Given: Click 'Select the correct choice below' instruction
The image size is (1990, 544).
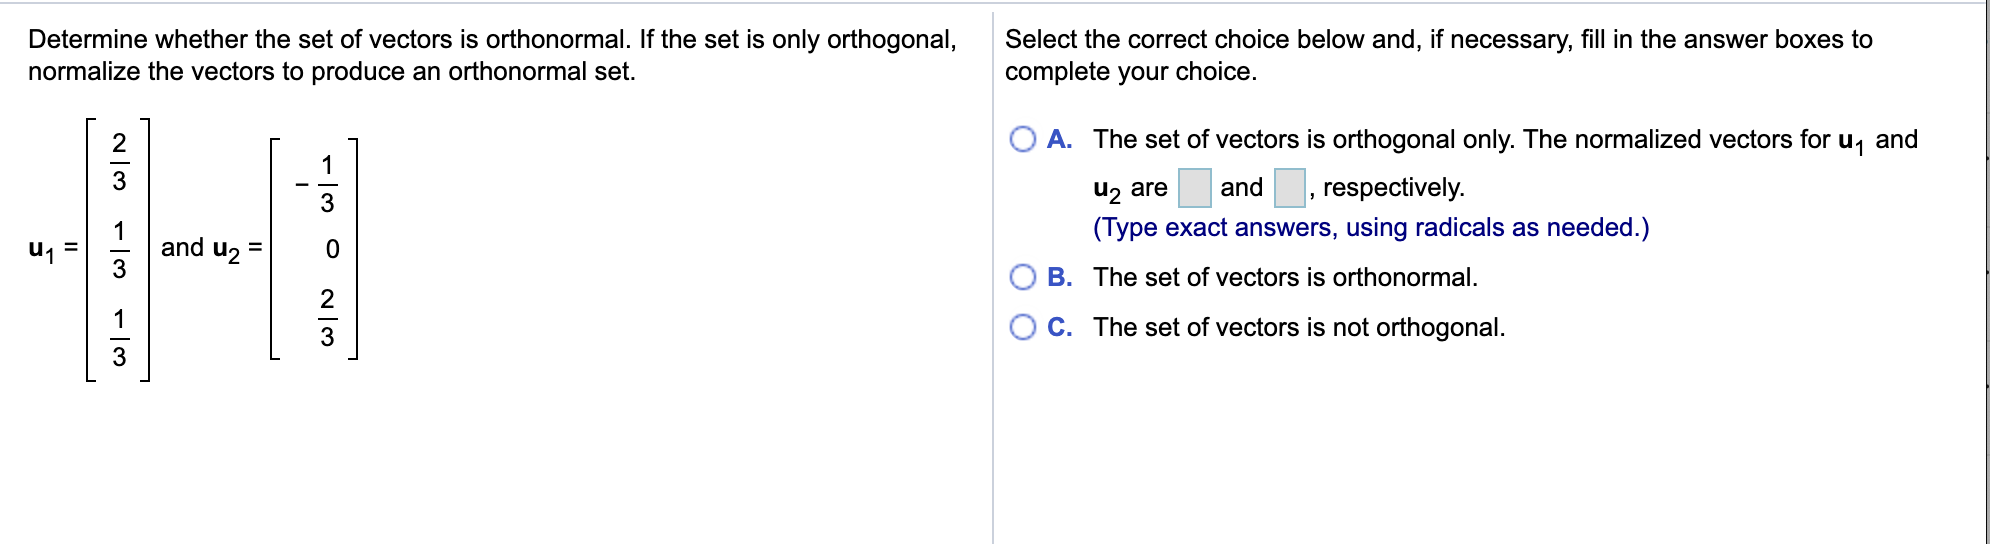Looking at the screenshot, I should coord(1438,55).
